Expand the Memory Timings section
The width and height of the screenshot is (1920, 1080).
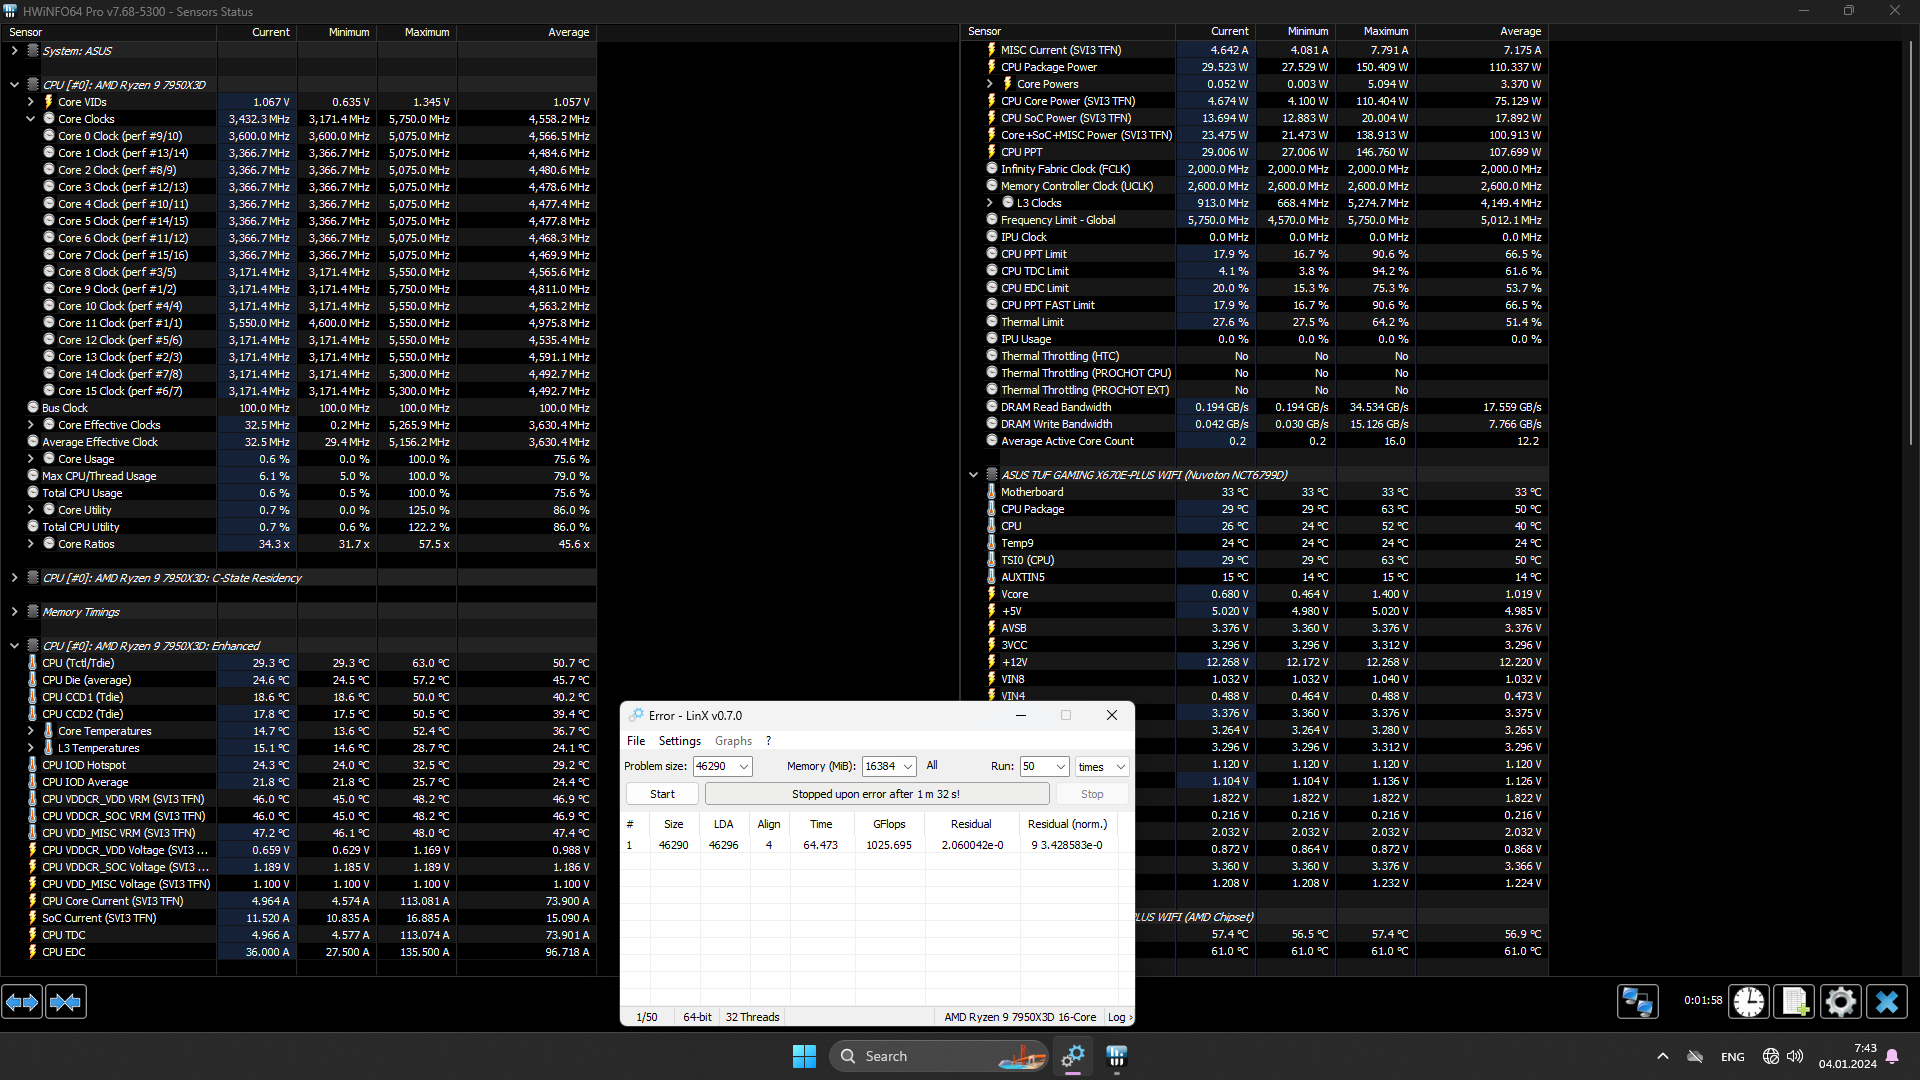tap(13, 611)
